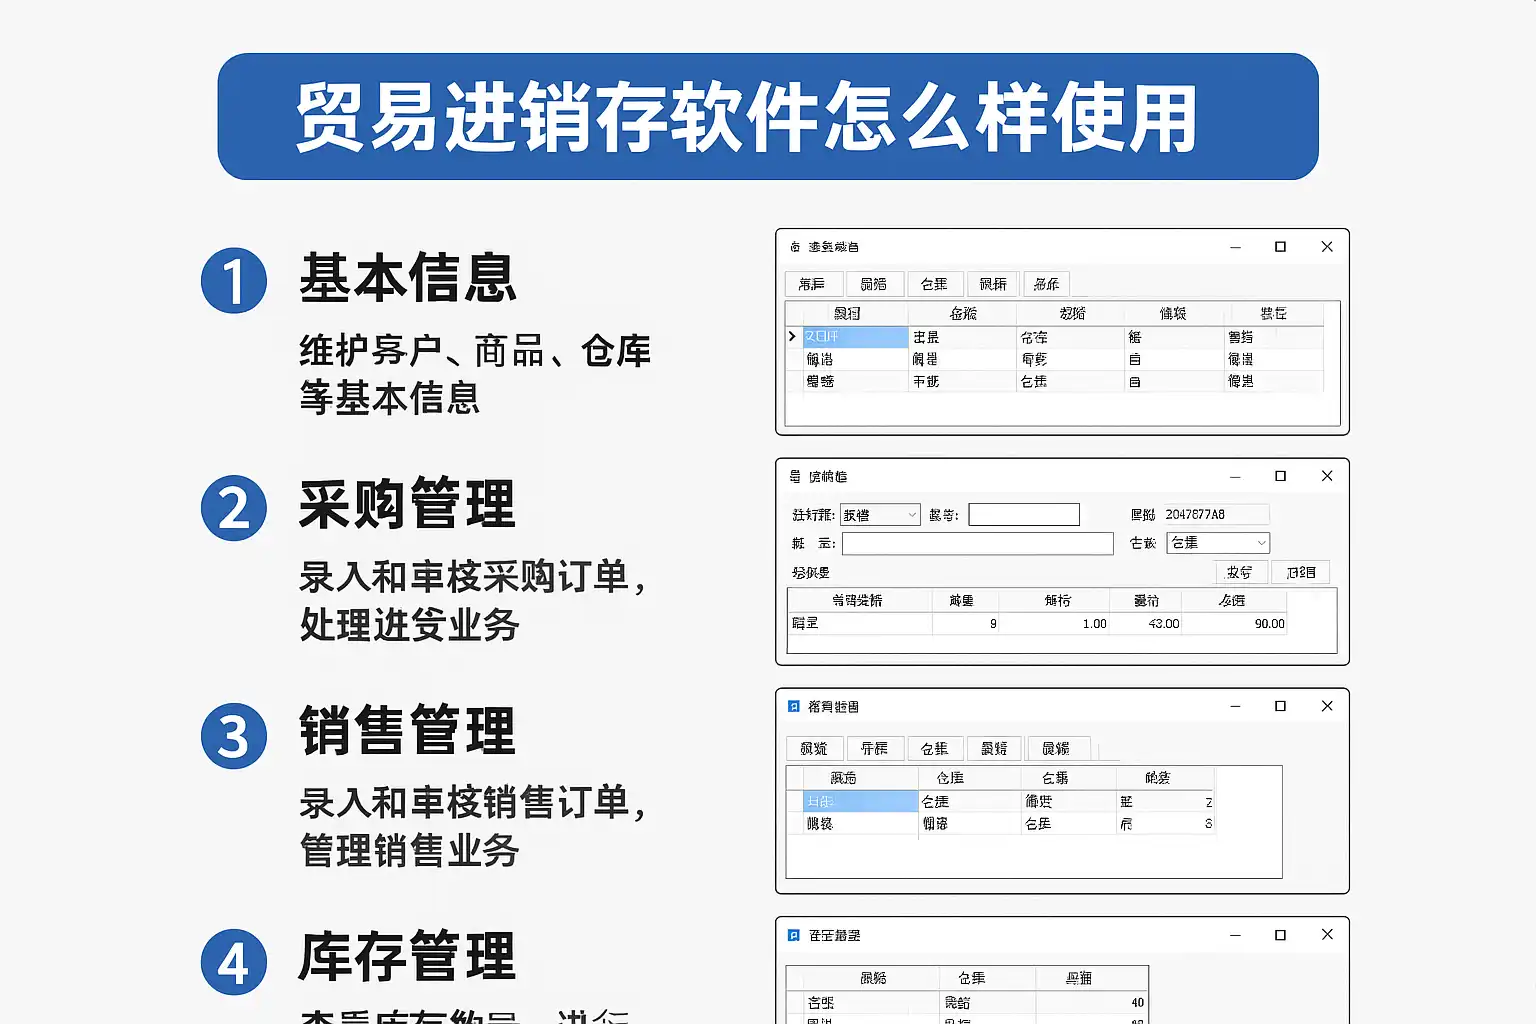This screenshot has height=1024, width=1536.
Task: Click the field showing 2047677A8
Action: 1216,514
